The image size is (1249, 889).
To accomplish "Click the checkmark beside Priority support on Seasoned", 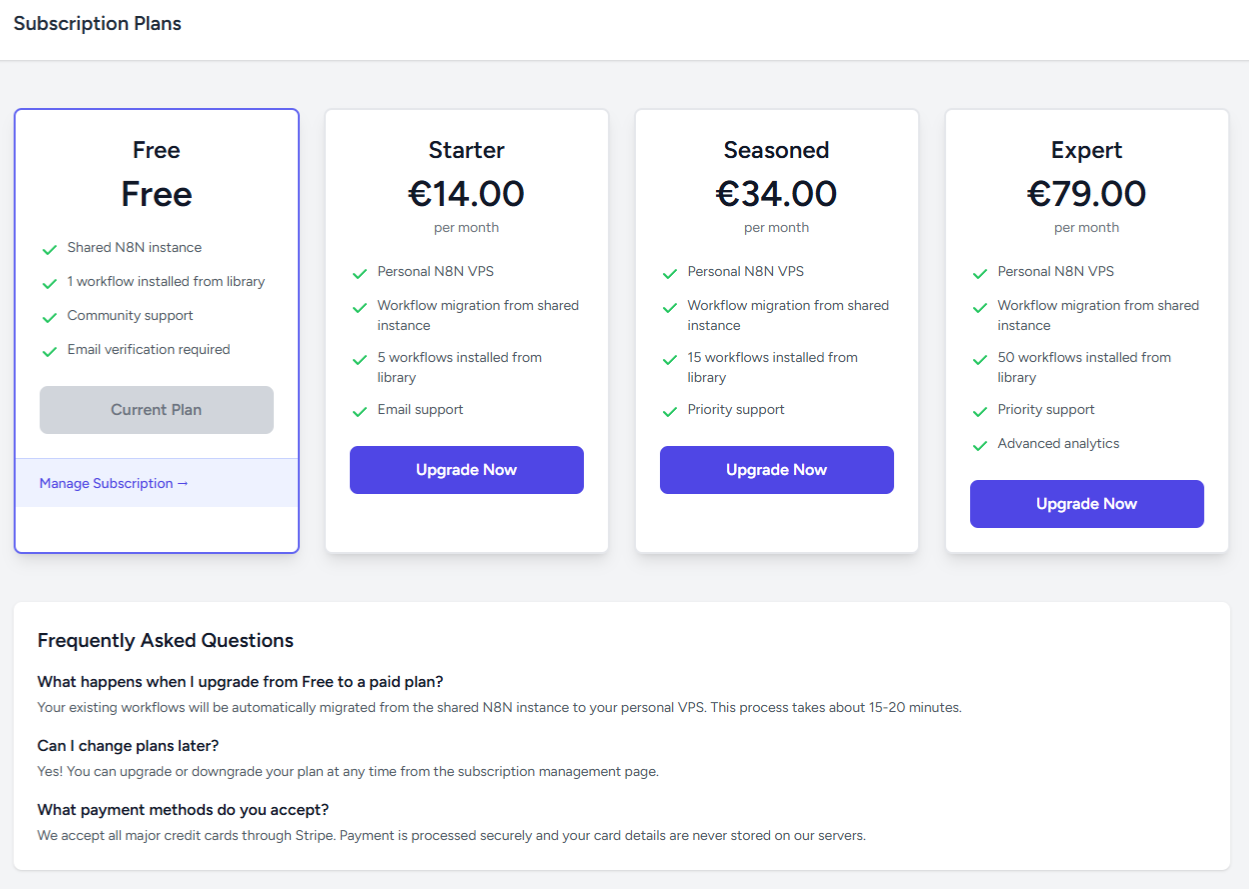I will tap(669, 409).
